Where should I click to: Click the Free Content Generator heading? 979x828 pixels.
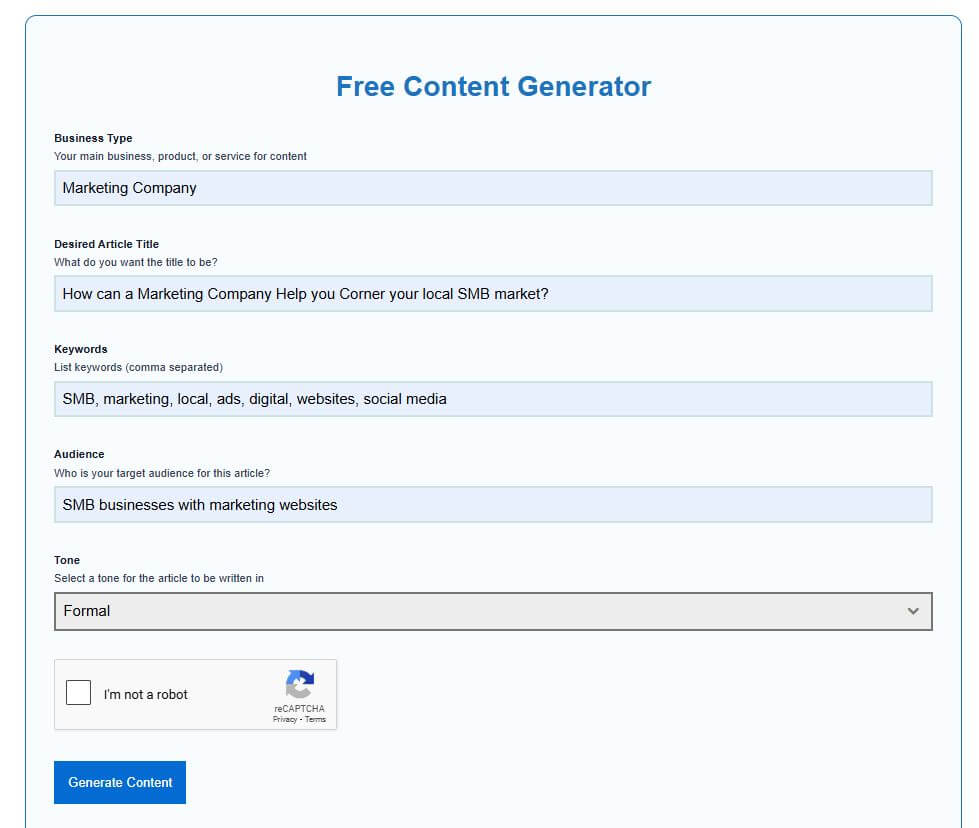[x=492, y=87]
